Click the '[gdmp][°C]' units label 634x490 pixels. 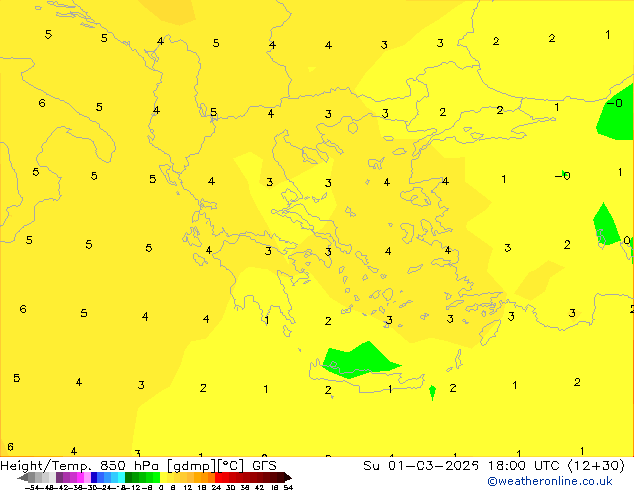(x=206, y=466)
